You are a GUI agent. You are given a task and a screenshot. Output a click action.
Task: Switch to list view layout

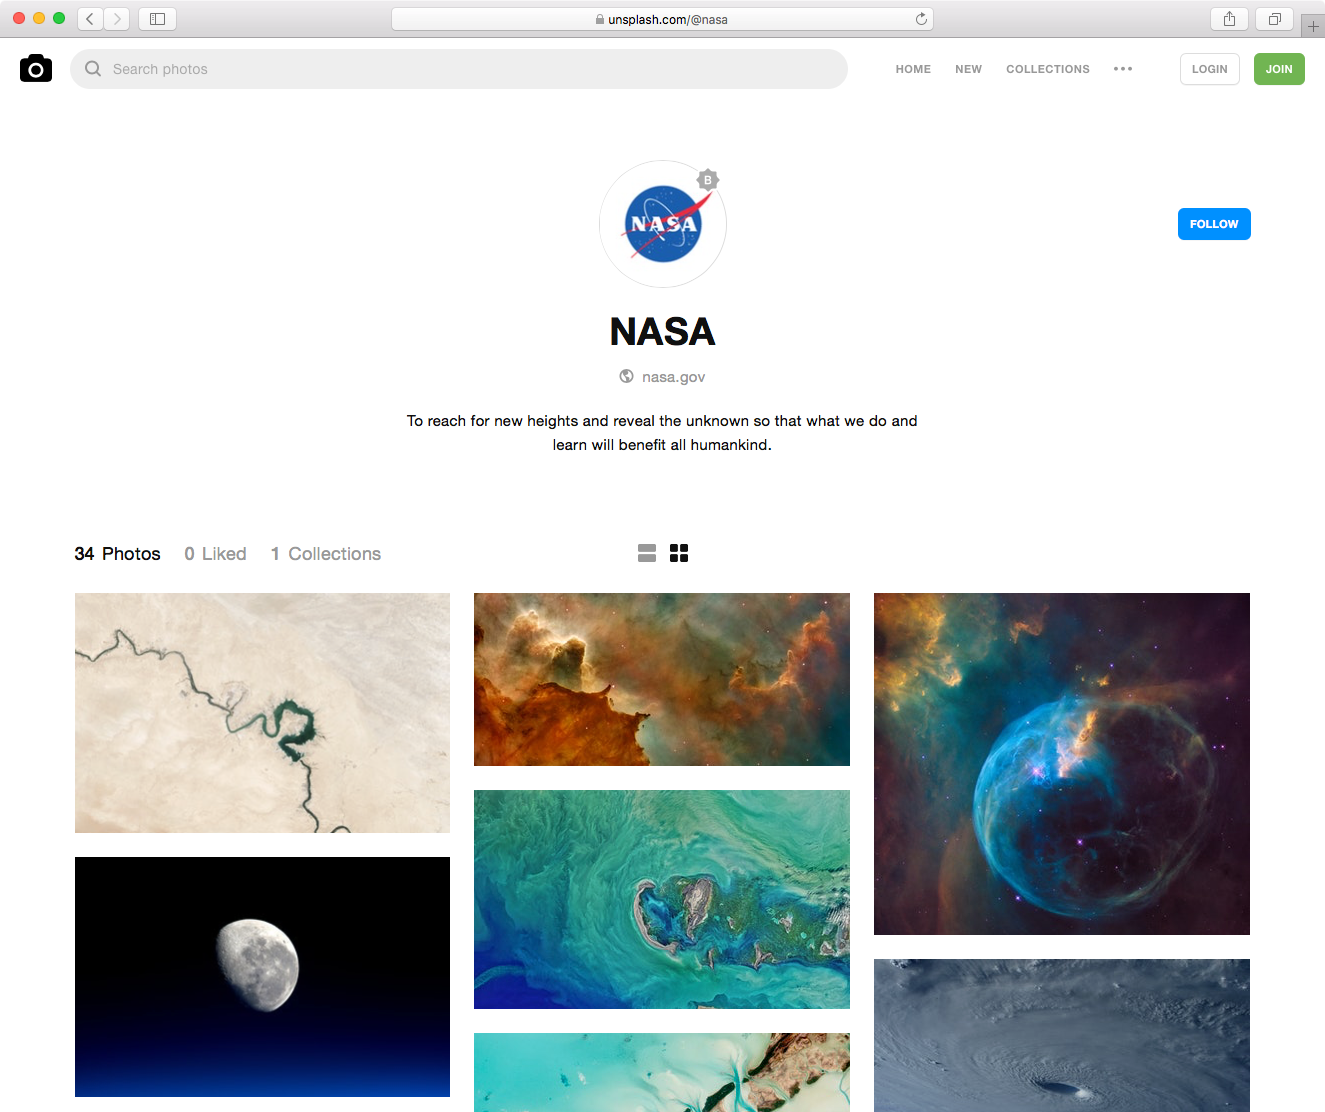[x=647, y=553]
